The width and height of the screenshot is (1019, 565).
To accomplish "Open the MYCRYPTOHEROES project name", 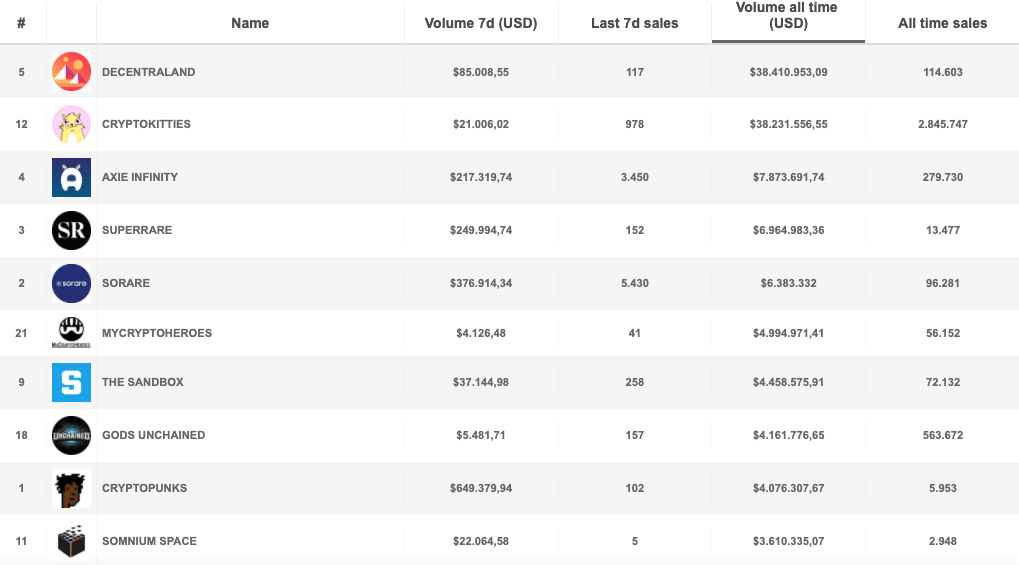I will point(157,333).
